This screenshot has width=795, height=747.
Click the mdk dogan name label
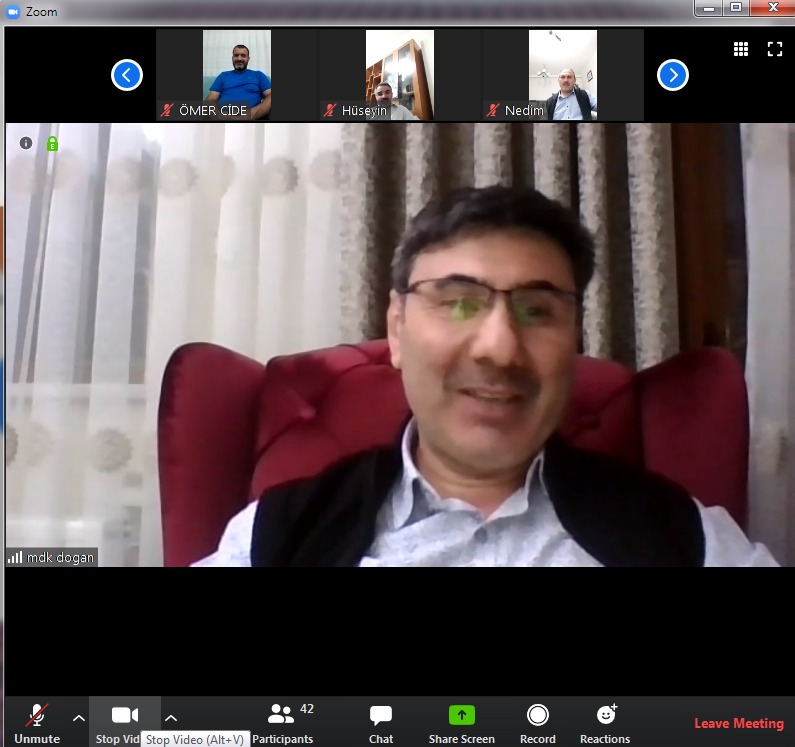[60, 558]
